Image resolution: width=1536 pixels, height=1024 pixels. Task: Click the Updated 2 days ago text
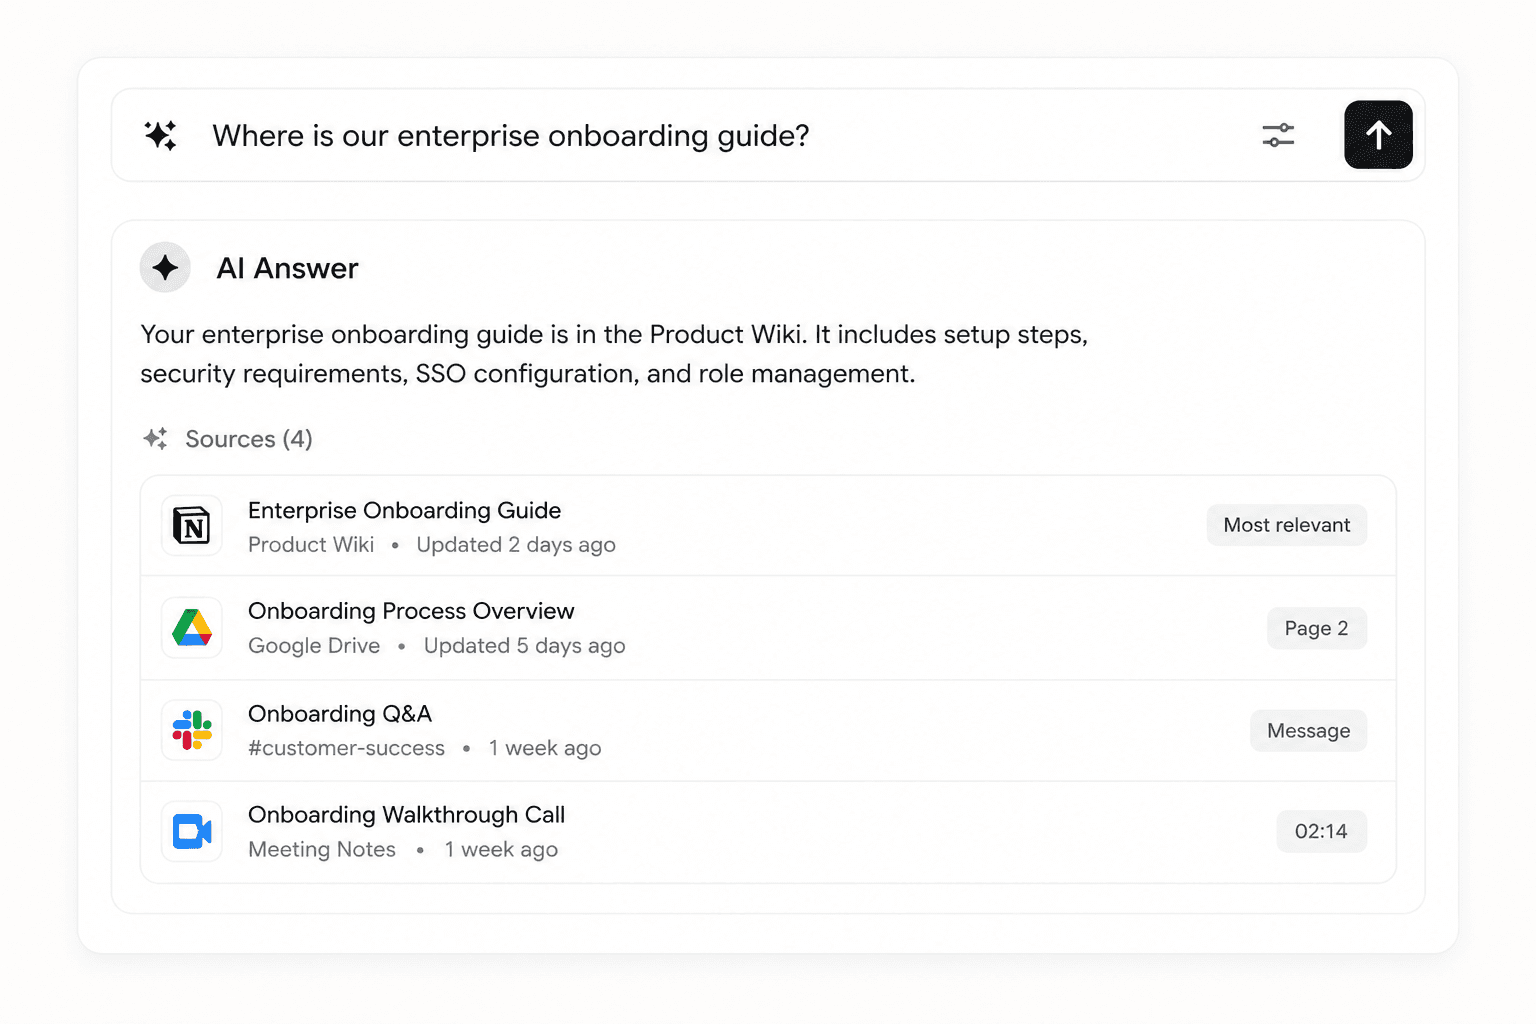coord(516,545)
